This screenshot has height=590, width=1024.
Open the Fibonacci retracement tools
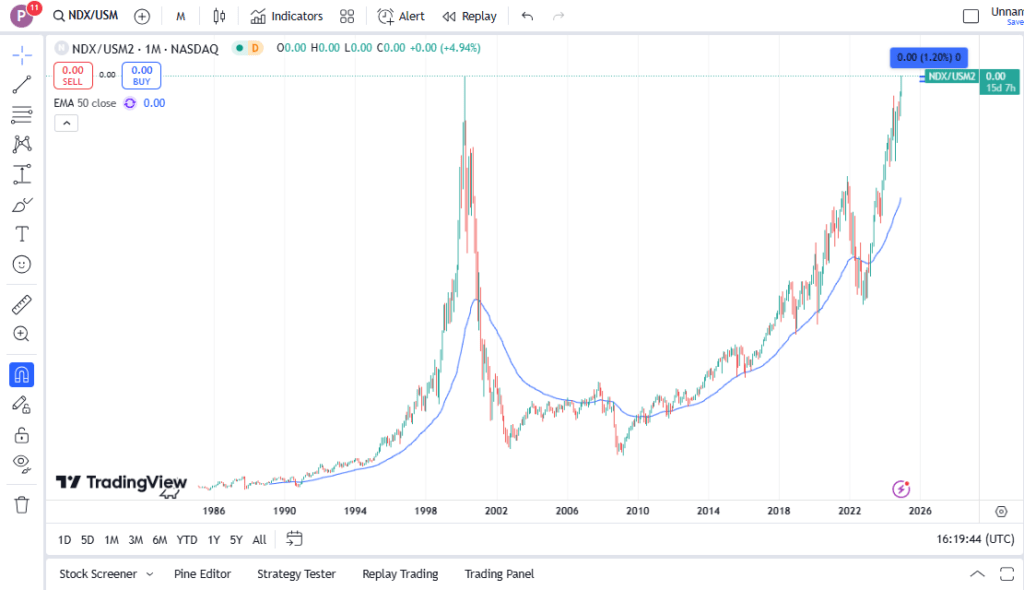22,114
